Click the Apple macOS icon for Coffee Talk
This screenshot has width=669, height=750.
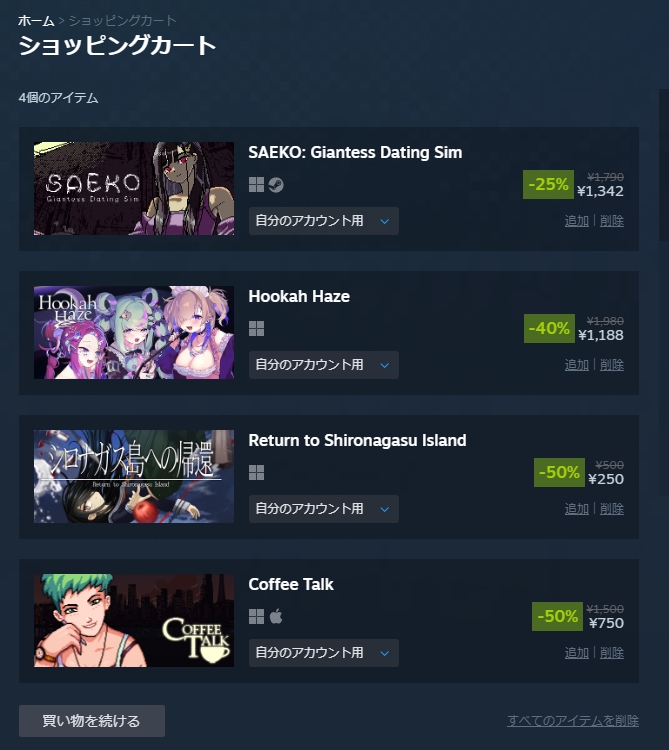tap(276, 616)
